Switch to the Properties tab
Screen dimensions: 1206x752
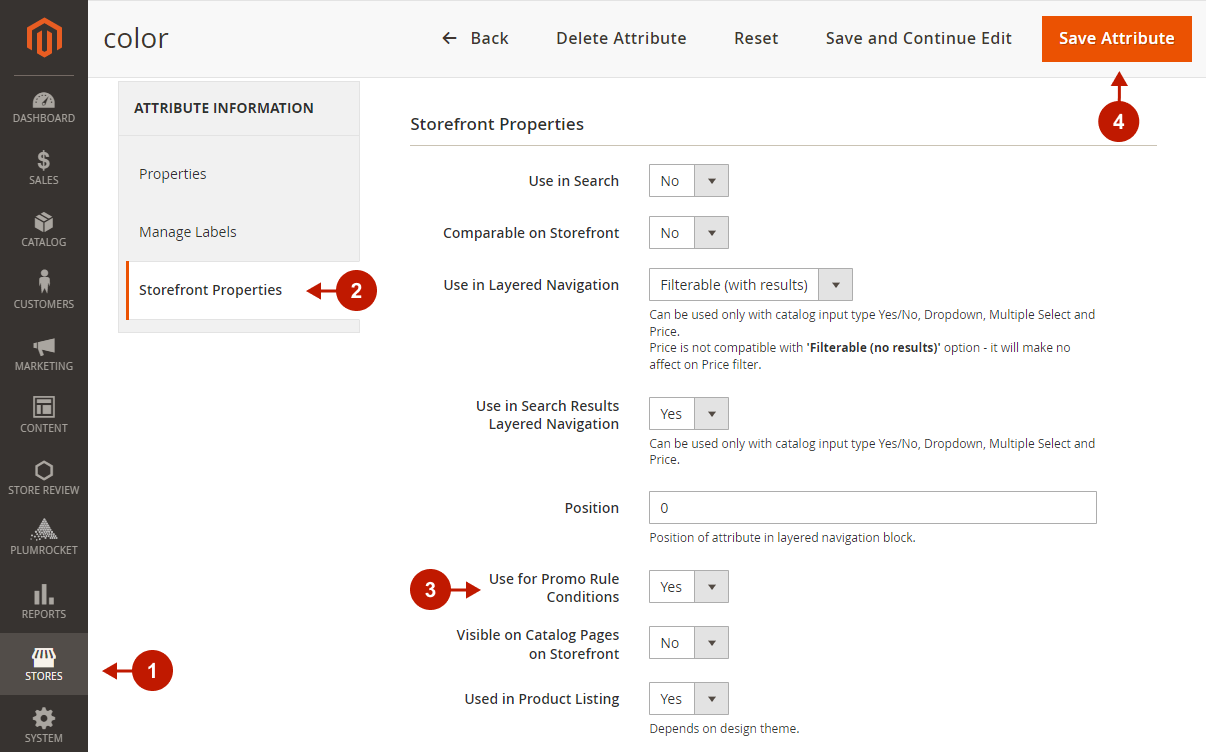173,174
